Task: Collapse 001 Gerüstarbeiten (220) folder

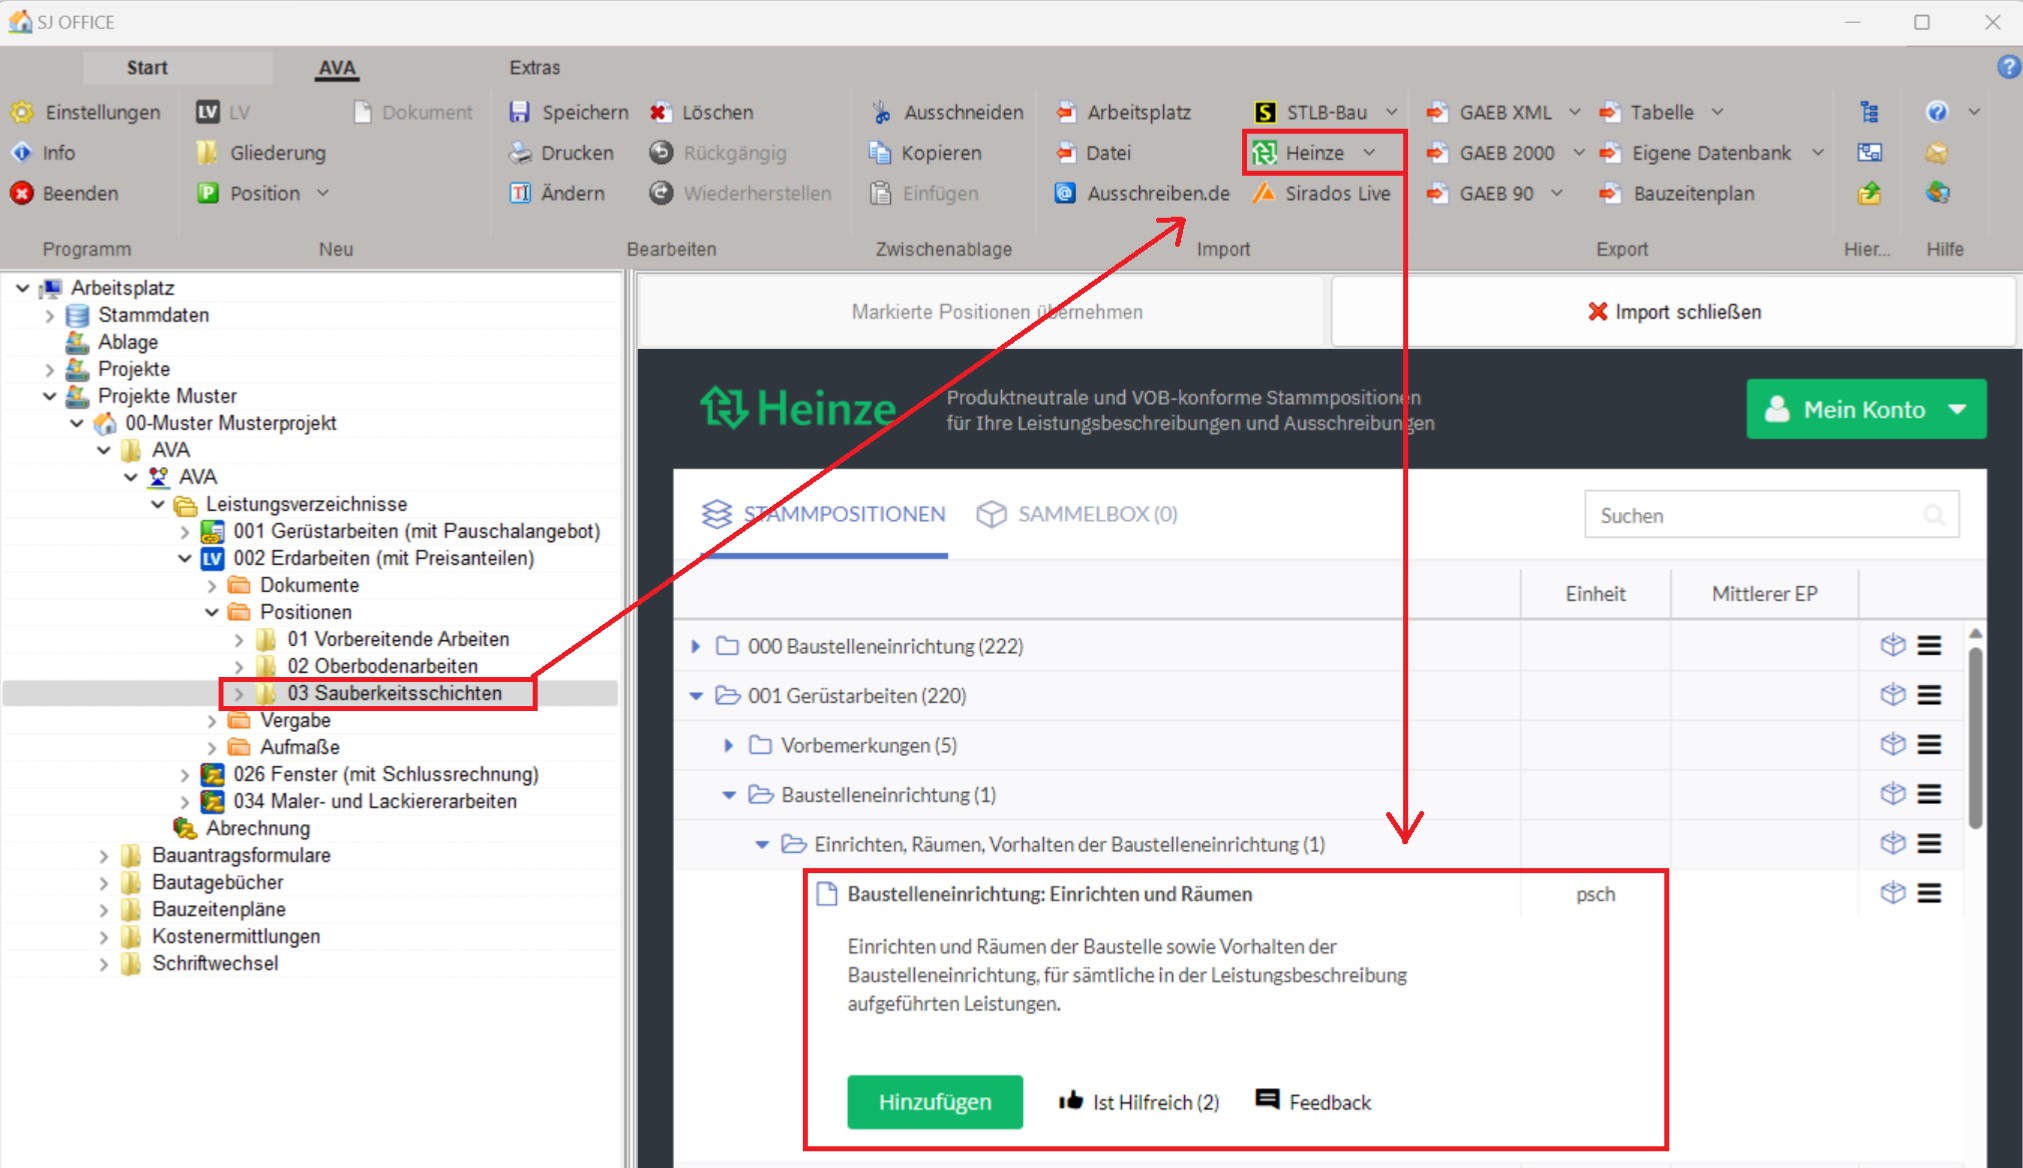Action: 696,696
